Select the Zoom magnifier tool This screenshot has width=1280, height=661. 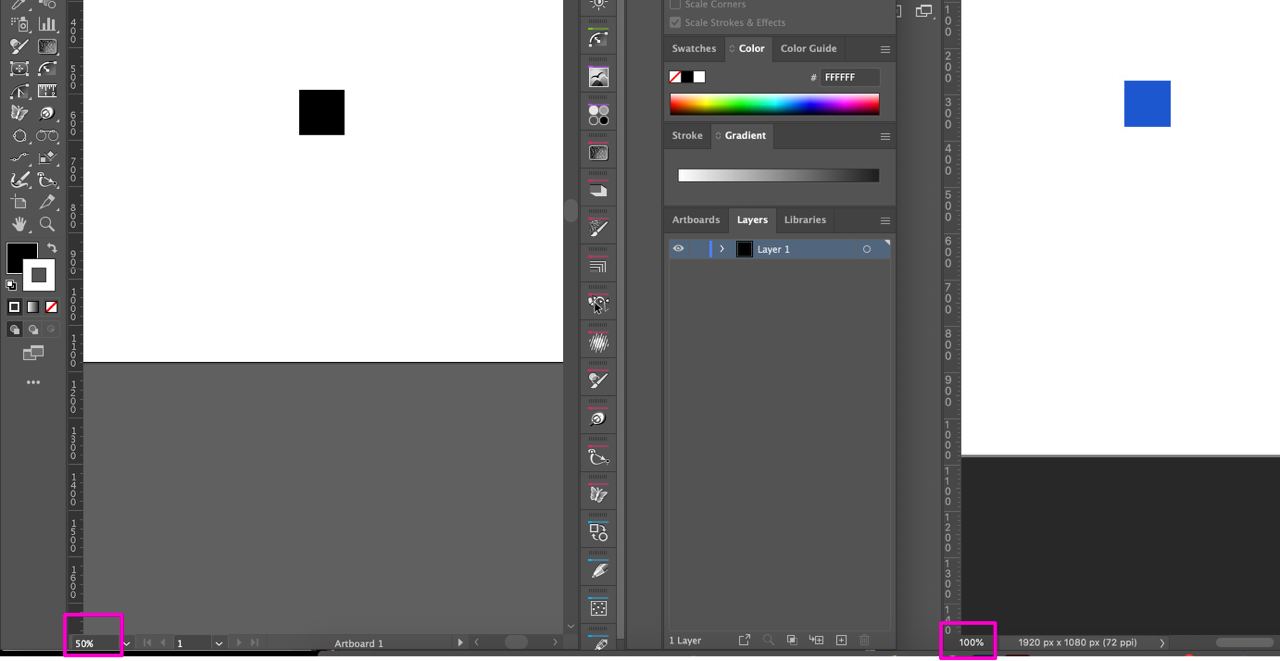(x=47, y=225)
